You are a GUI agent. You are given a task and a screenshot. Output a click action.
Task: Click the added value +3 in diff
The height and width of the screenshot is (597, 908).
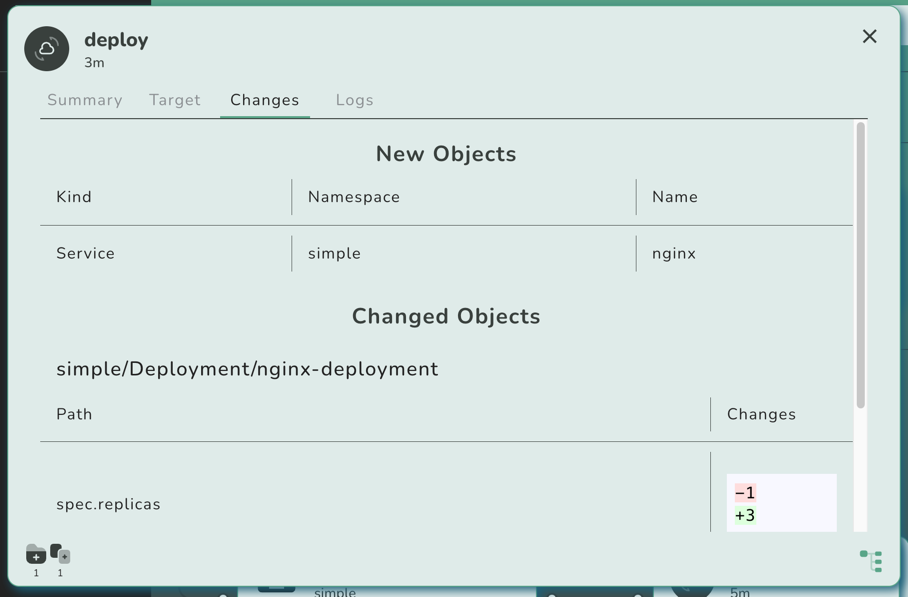(745, 516)
